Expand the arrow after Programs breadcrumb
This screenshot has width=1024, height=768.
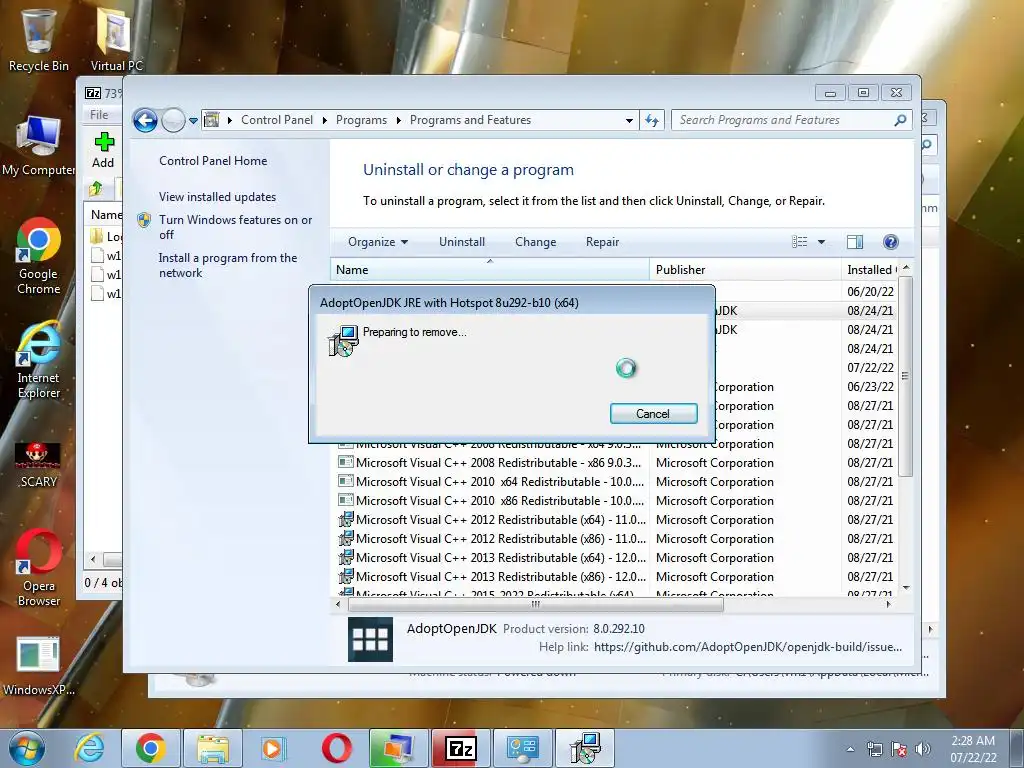tap(398, 120)
